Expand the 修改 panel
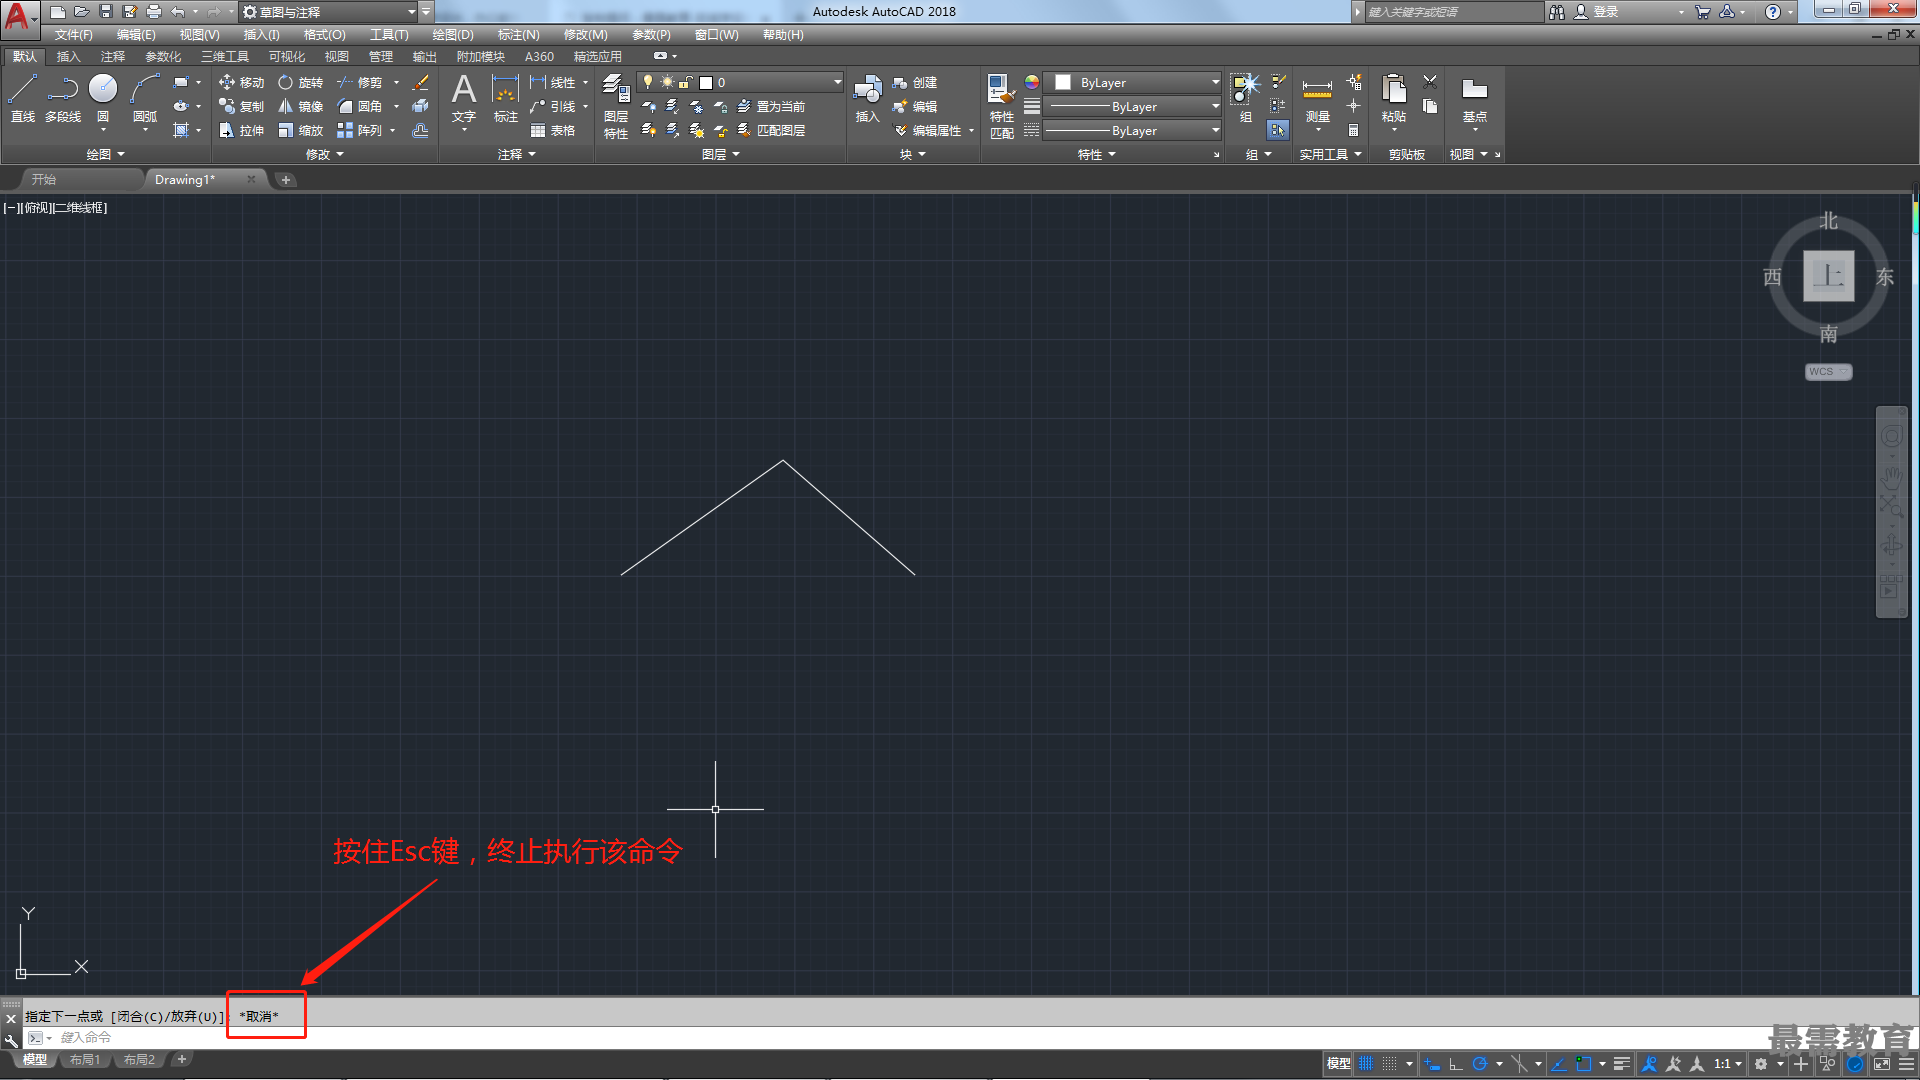 tap(324, 154)
